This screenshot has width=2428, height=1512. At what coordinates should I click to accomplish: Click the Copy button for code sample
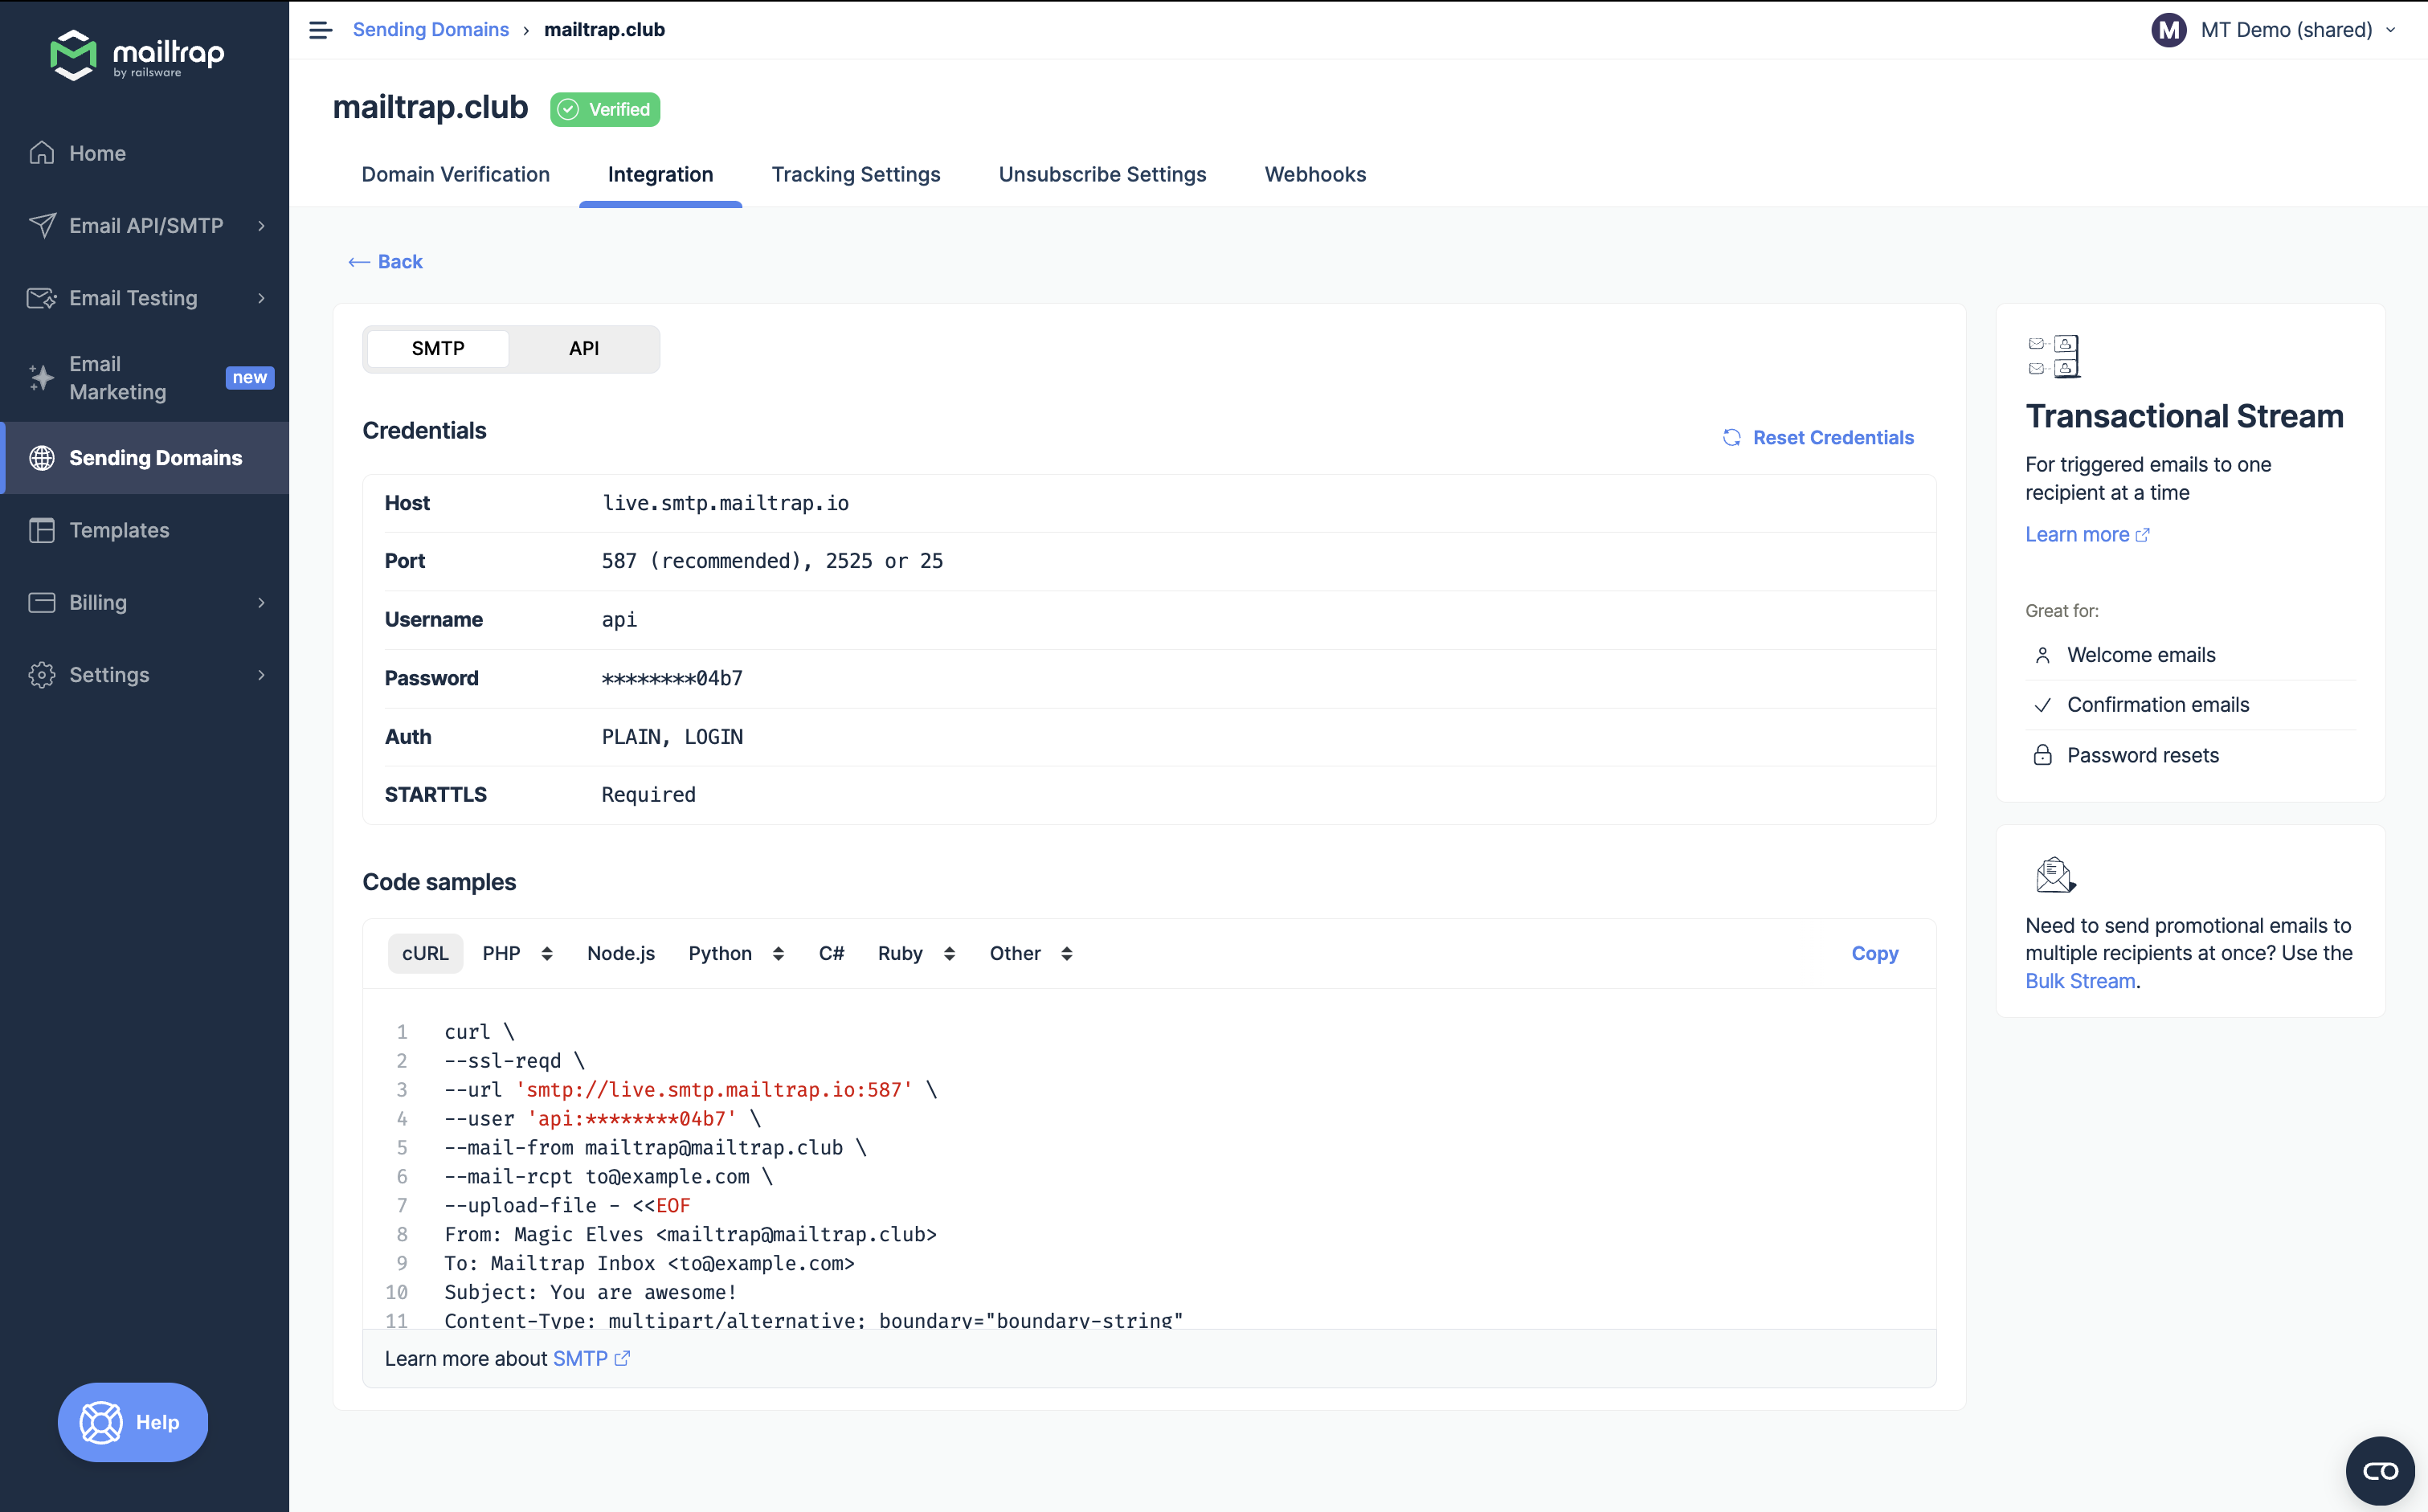click(x=1874, y=953)
